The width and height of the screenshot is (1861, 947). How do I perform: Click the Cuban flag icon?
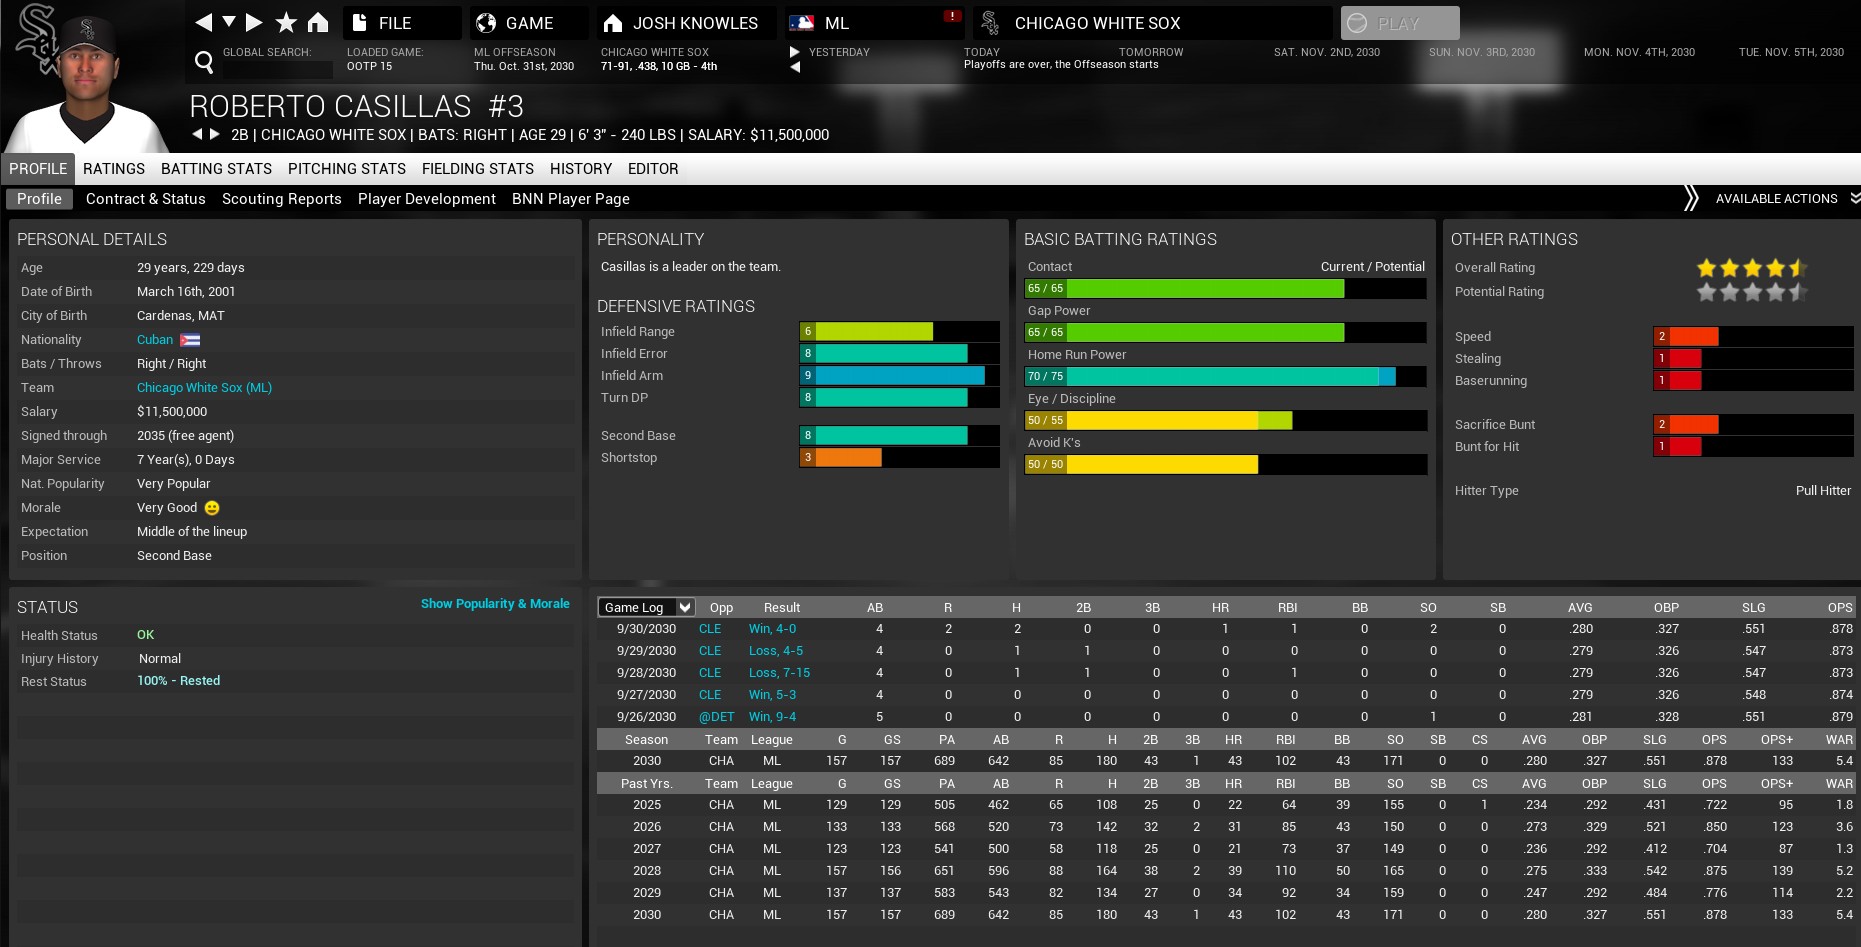(x=190, y=340)
